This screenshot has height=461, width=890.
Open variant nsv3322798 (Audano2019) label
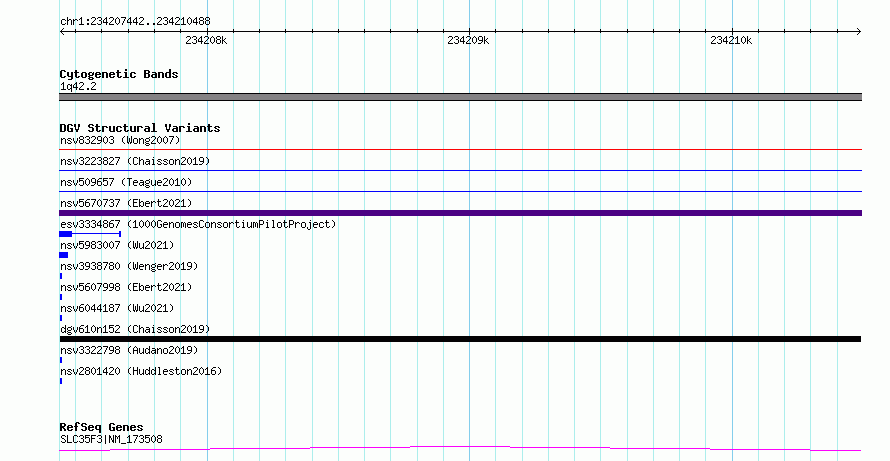click(129, 350)
